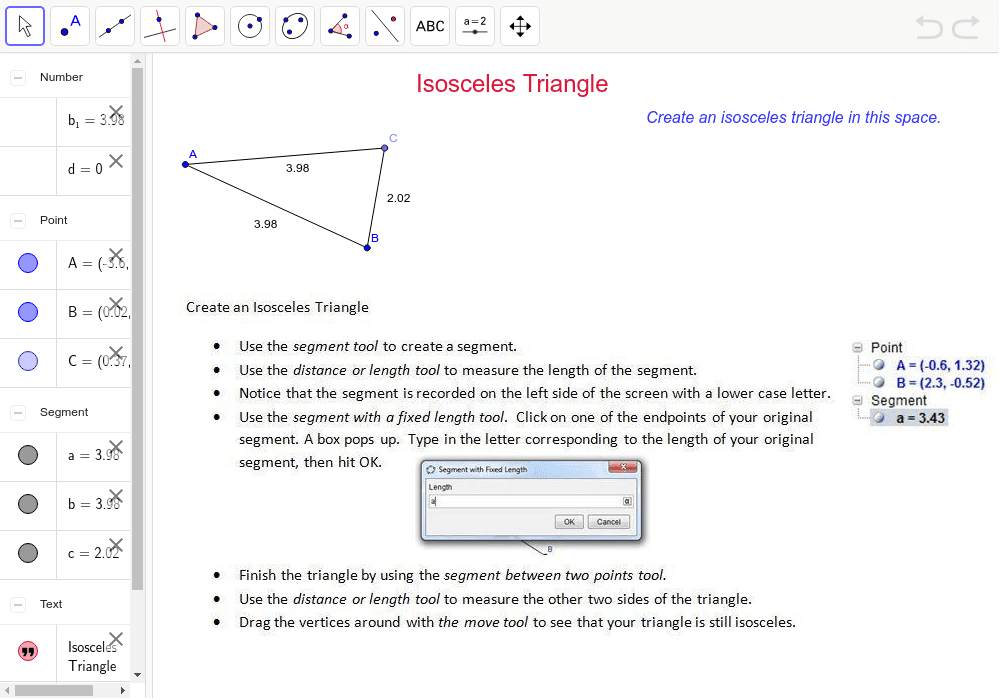Viewport: 1000px width, 700px height.
Task: Delete the Isosceles Triangle text object
Action: [116, 639]
